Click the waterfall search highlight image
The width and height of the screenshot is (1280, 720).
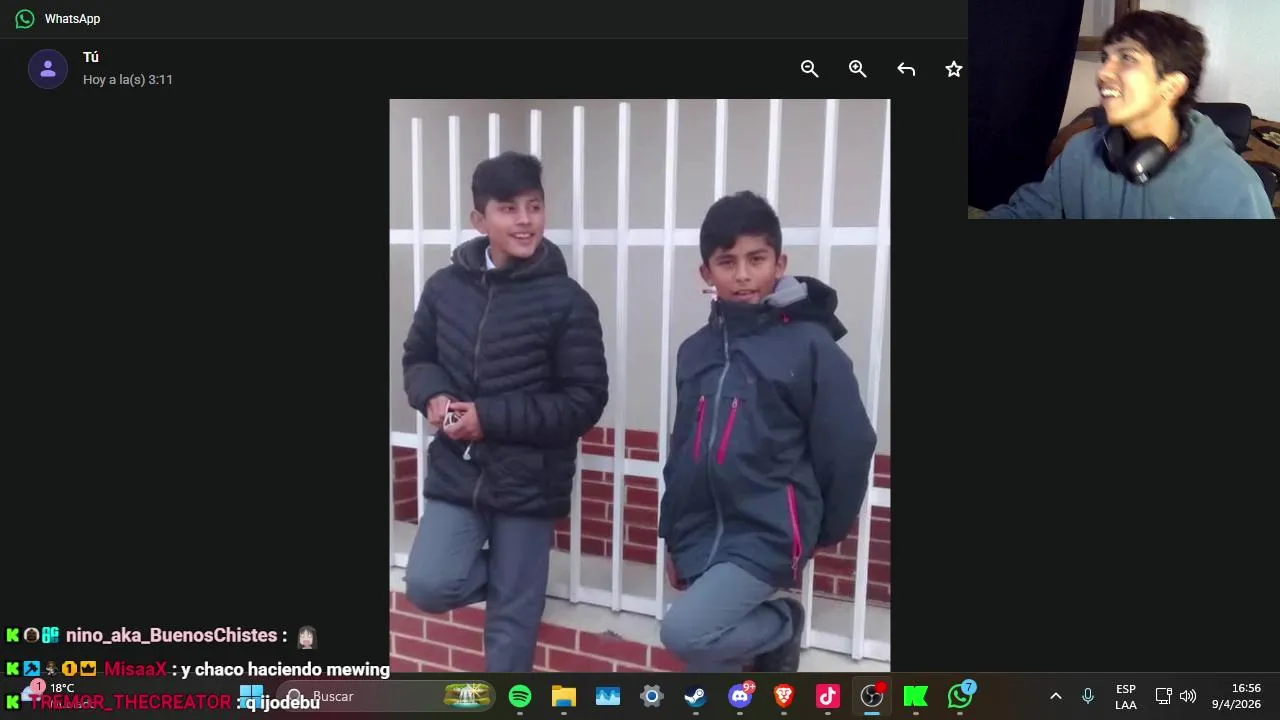tap(468, 695)
